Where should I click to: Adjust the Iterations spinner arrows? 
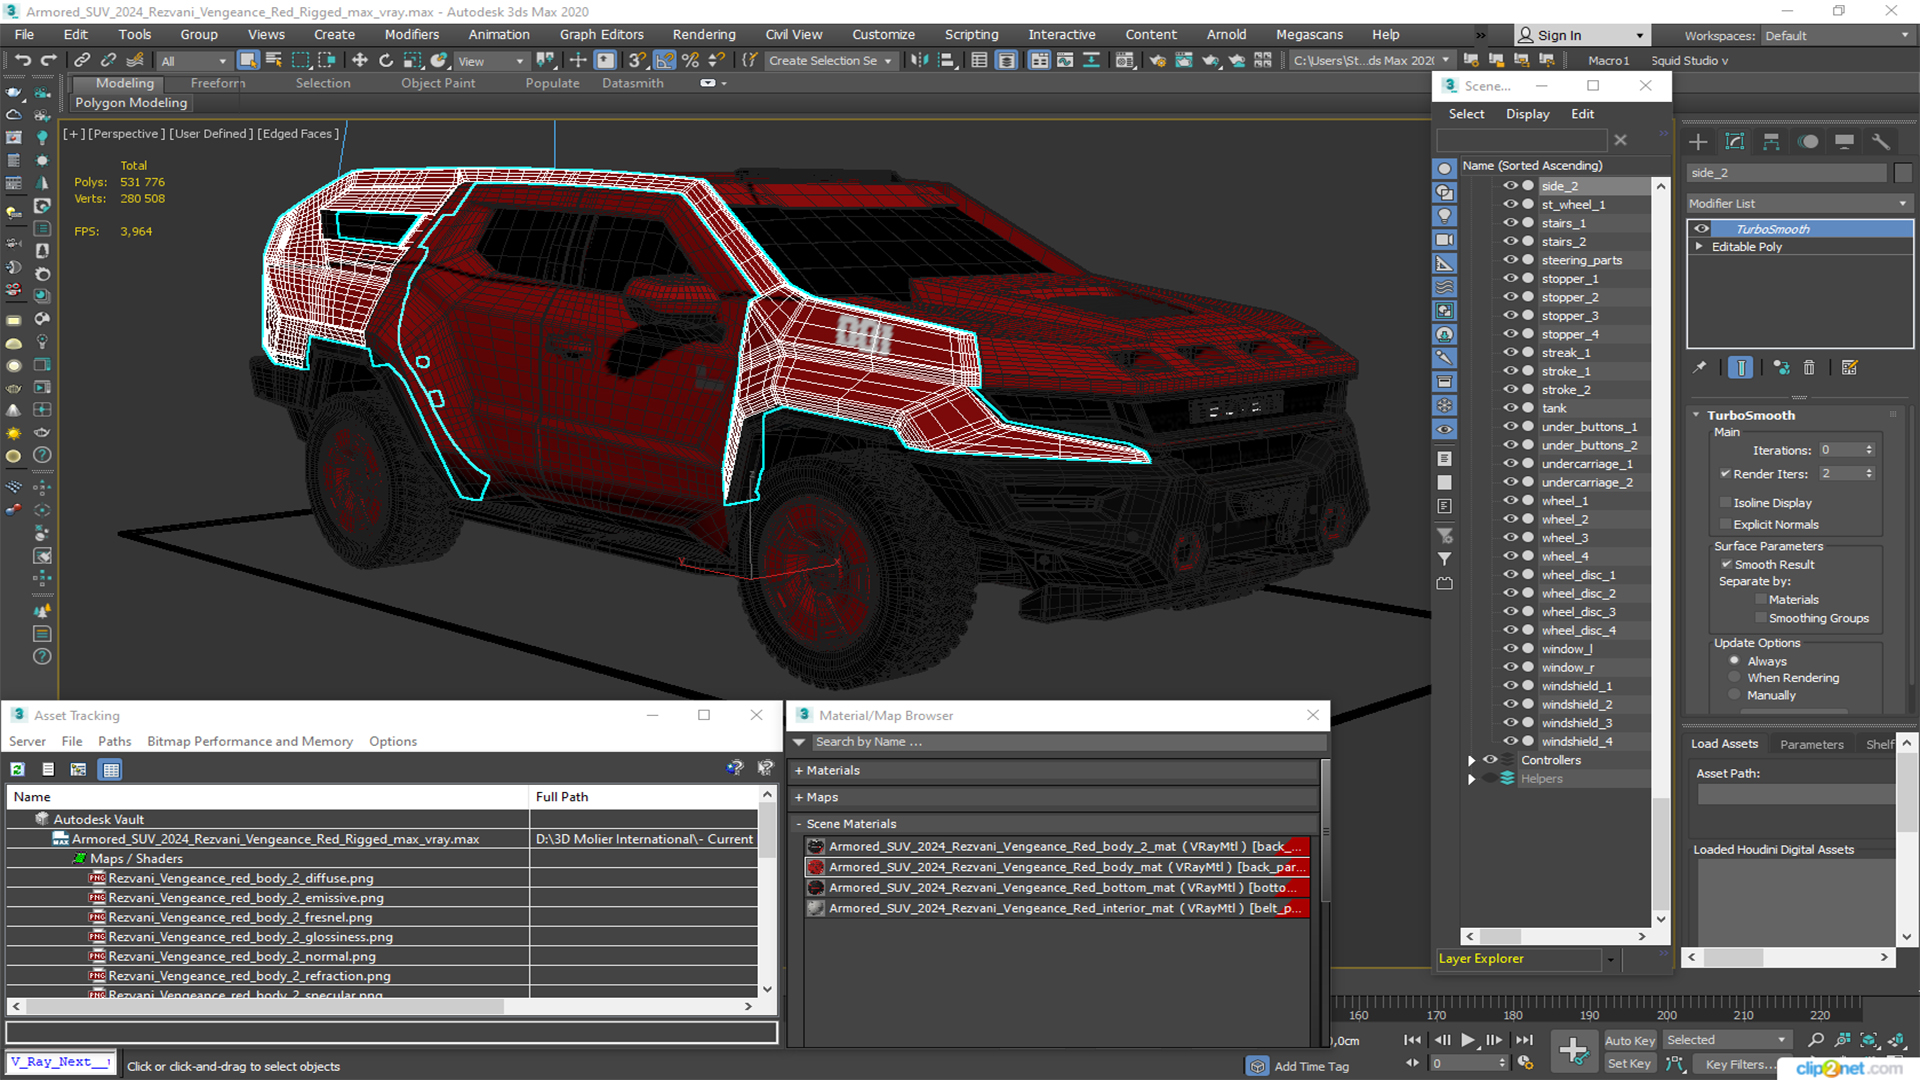tap(1869, 450)
